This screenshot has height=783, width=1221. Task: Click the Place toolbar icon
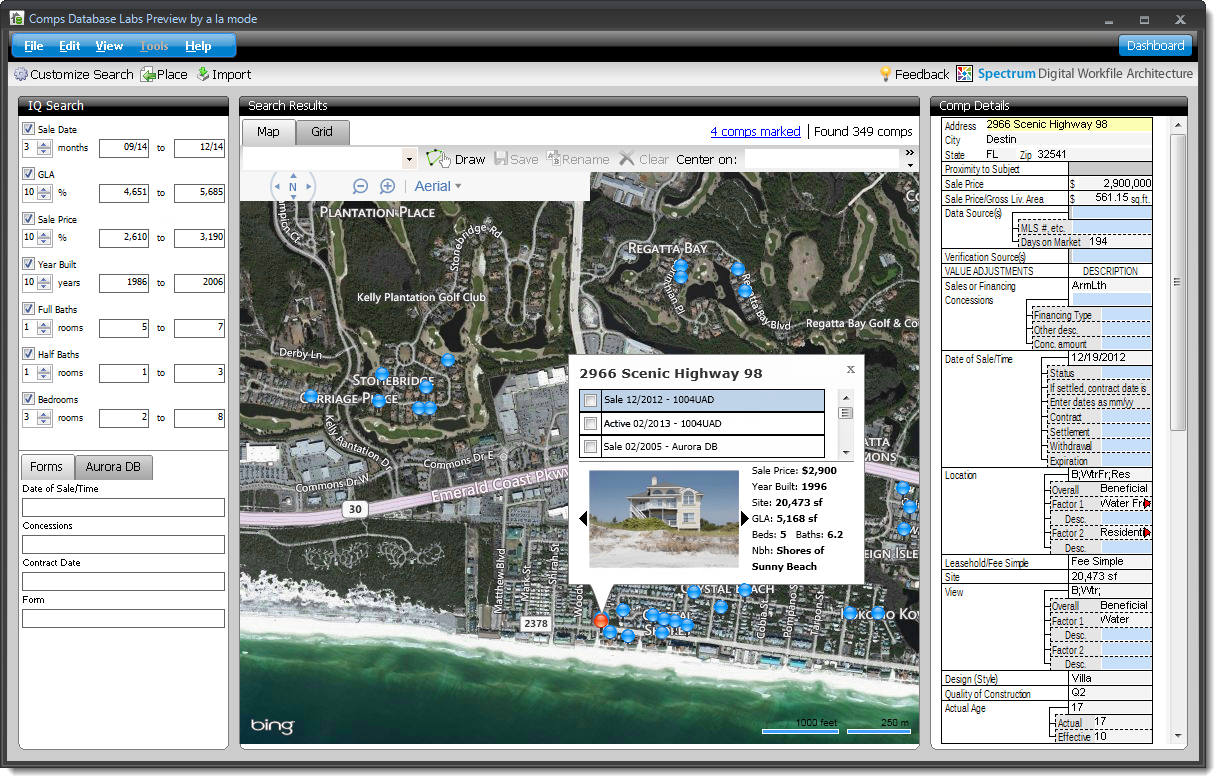pos(148,74)
